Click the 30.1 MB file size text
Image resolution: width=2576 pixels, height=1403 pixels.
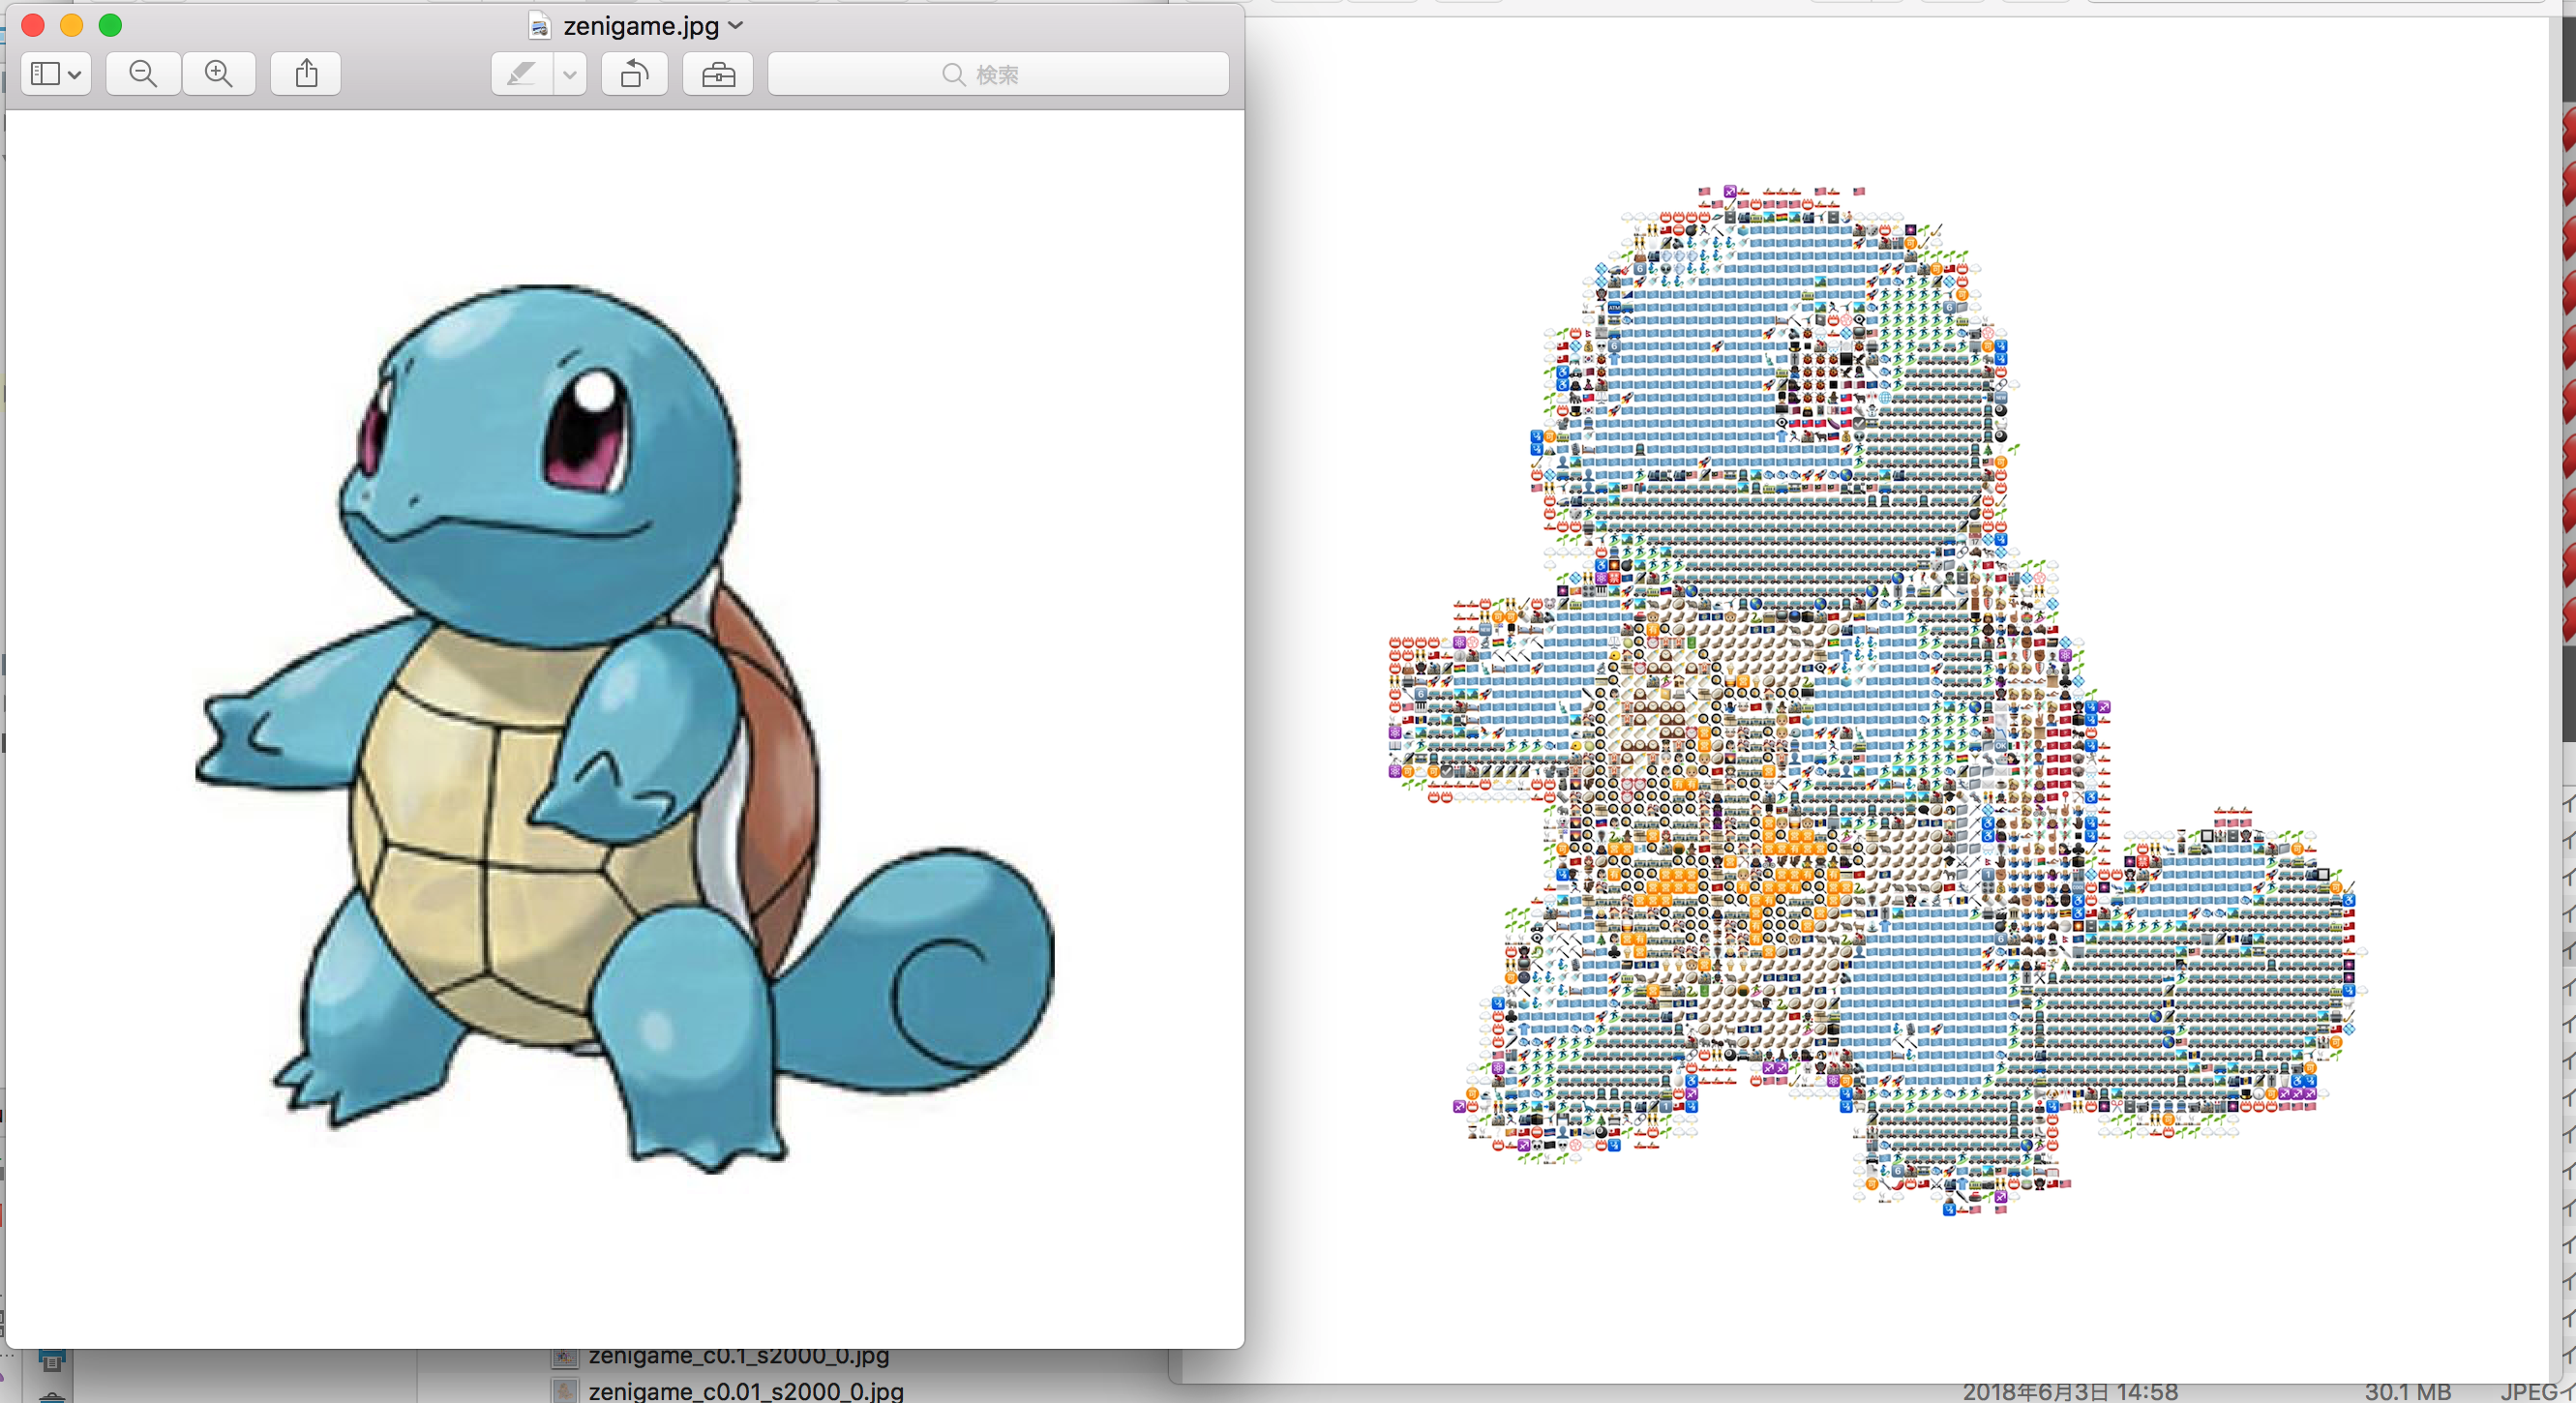click(x=2408, y=1392)
